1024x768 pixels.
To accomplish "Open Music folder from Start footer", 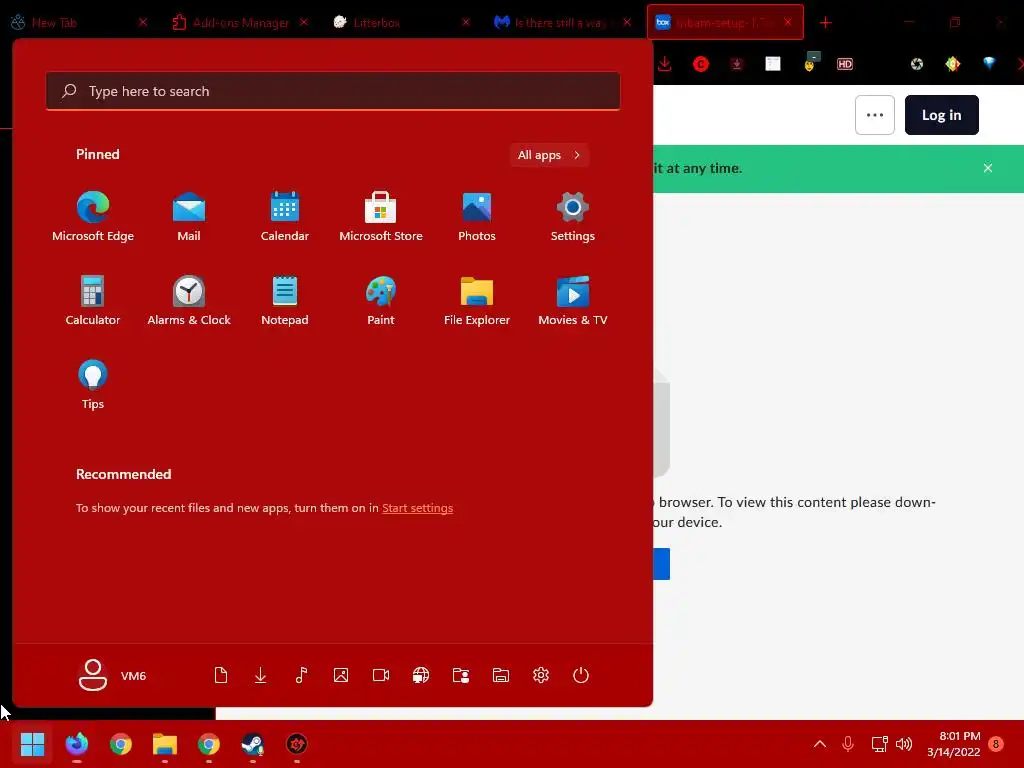I will pos(301,675).
